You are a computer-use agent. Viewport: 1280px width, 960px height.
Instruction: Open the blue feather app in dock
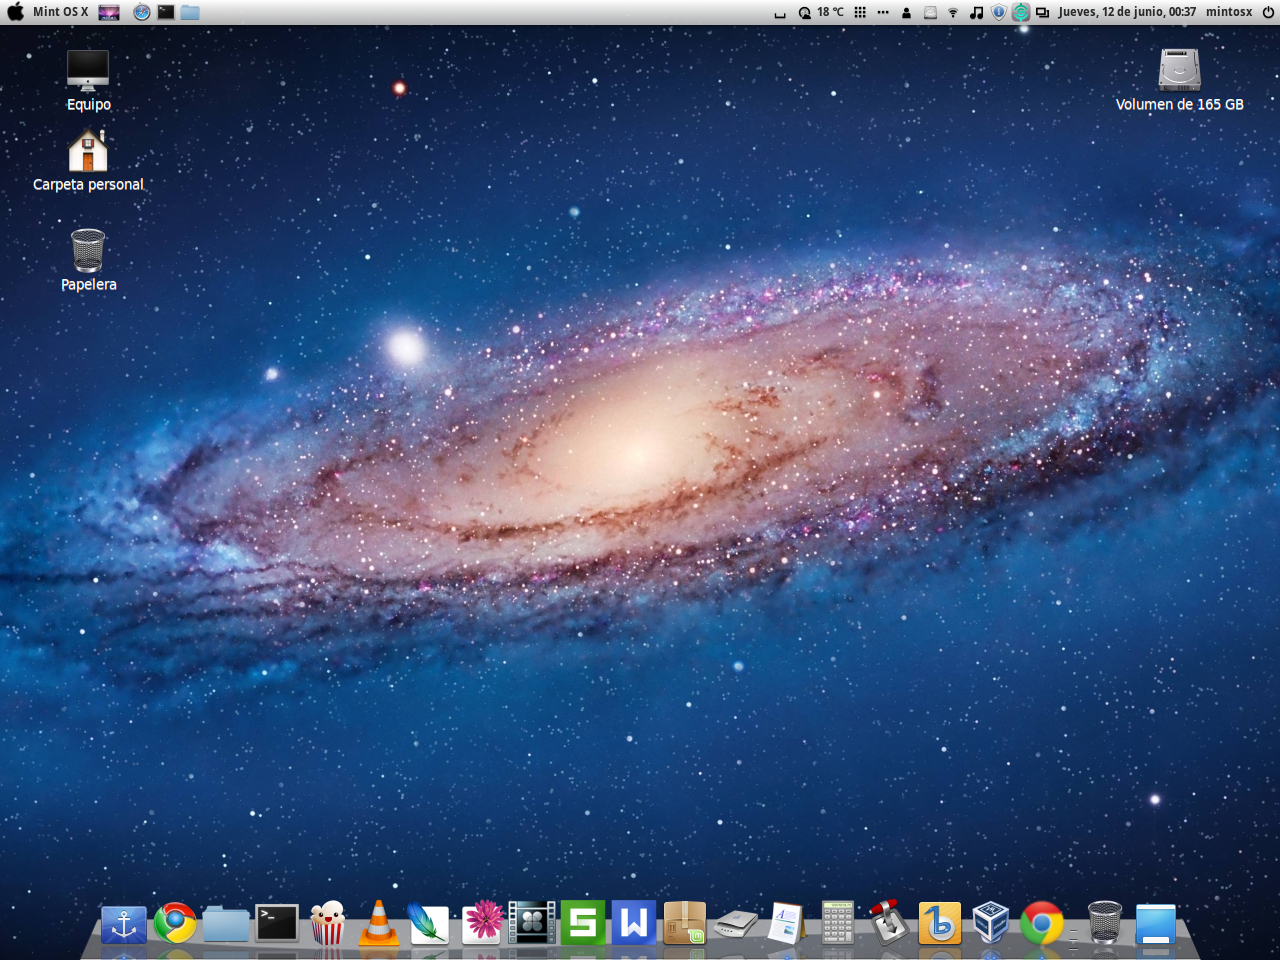point(430,923)
